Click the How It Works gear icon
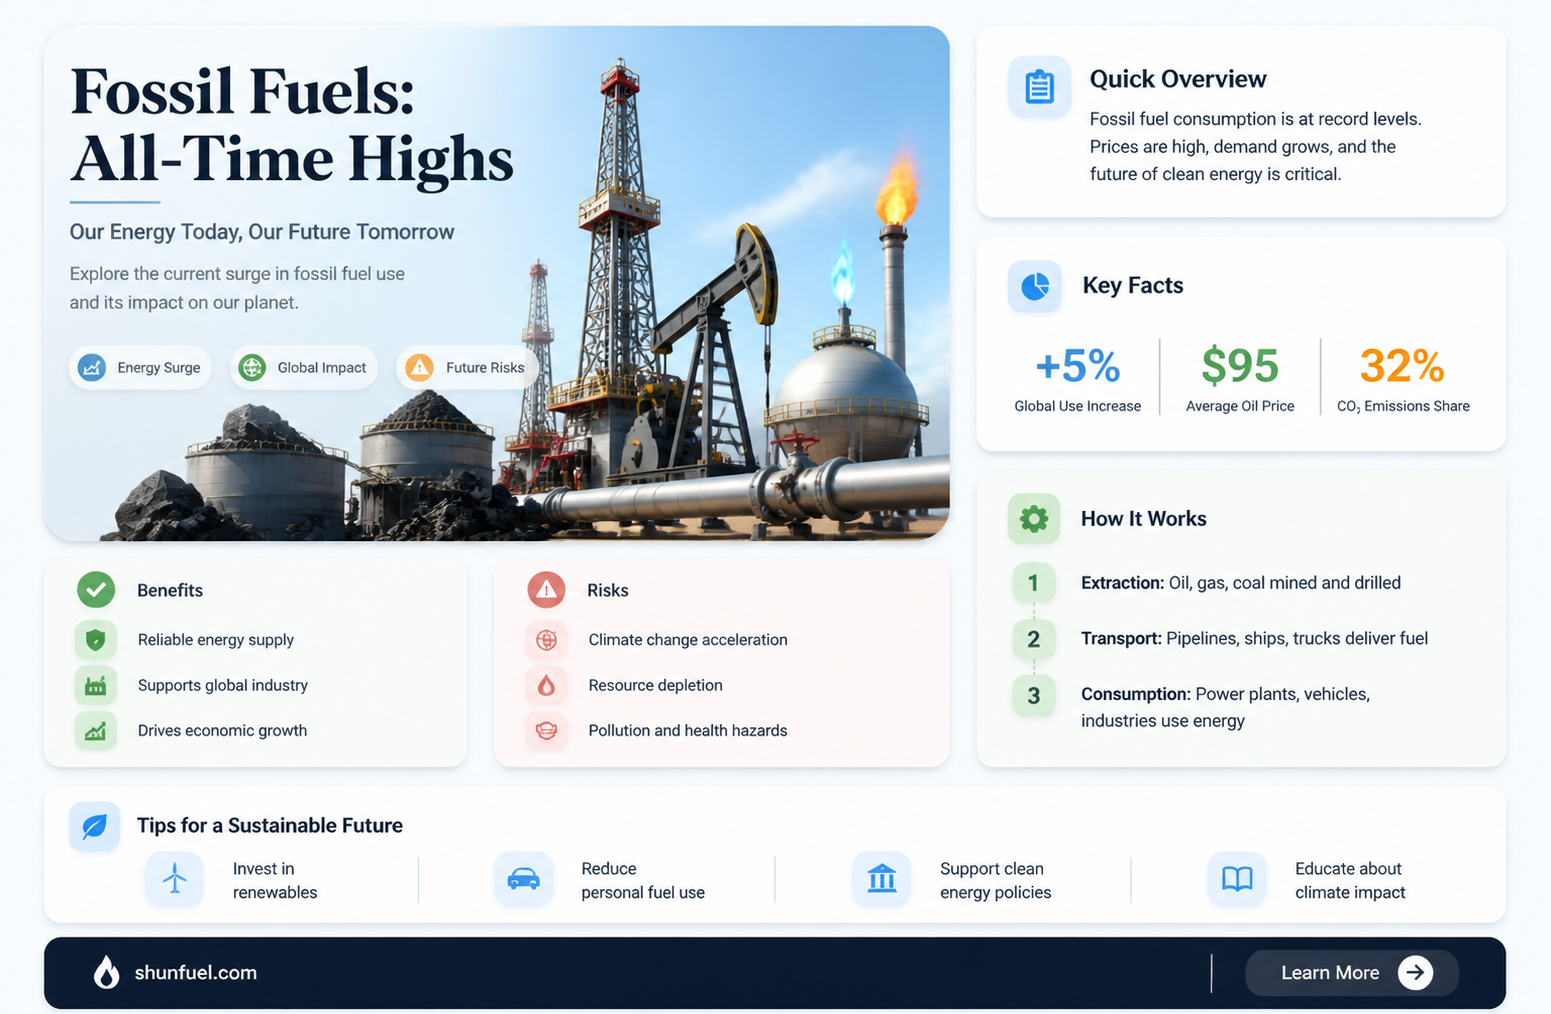1551x1014 pixels. click(1034, 518)
